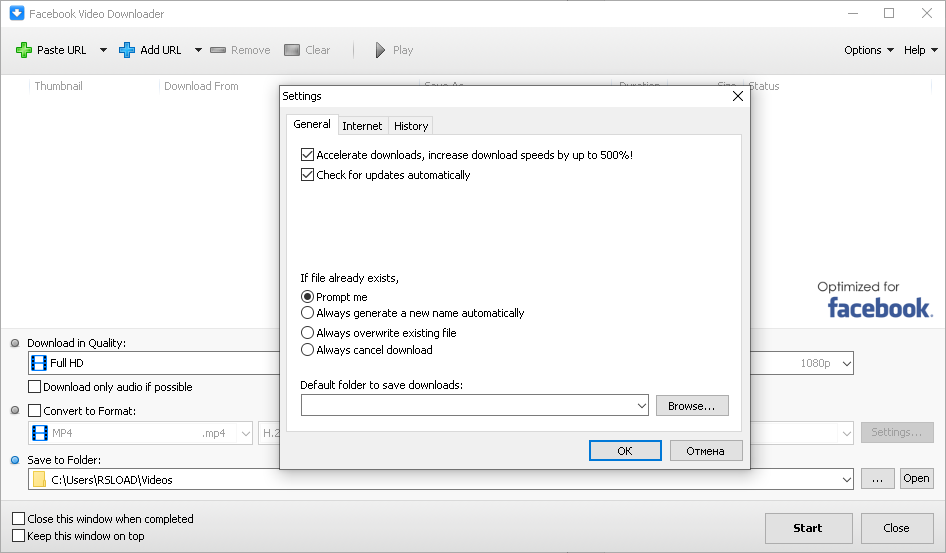Expand the codec dropdown beside the Settings… button
This screenshot has width=946, height=553.
(x=846, y=433)
